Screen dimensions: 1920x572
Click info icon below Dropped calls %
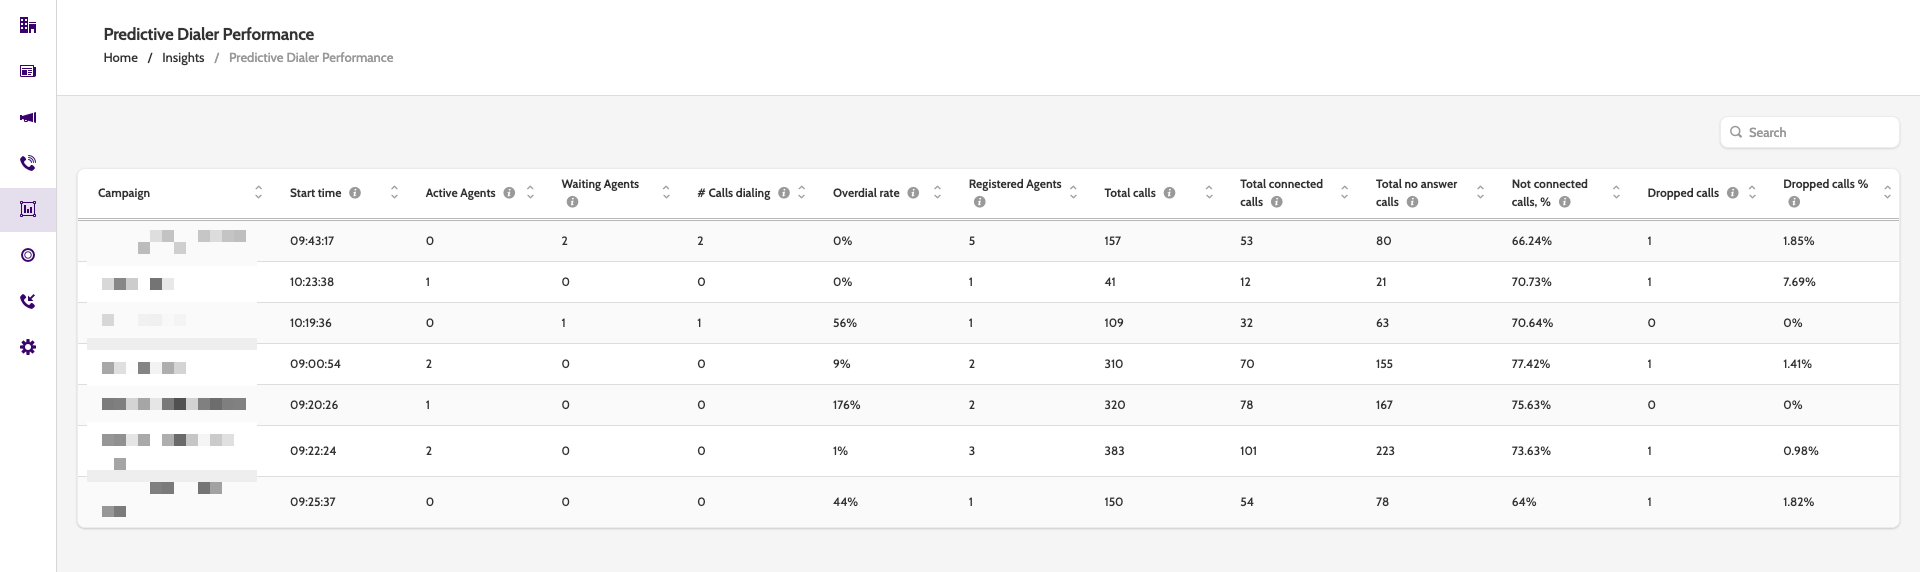1794,202
